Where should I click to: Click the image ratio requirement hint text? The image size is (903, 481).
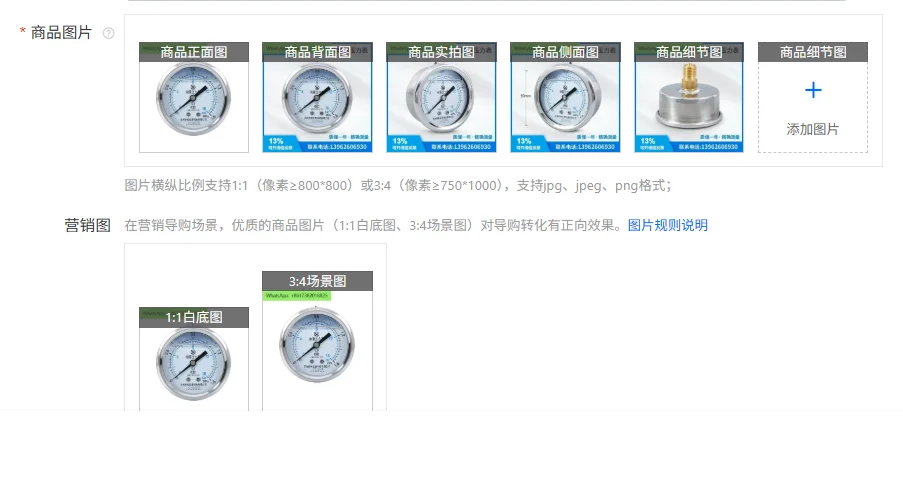pos(398,185)
